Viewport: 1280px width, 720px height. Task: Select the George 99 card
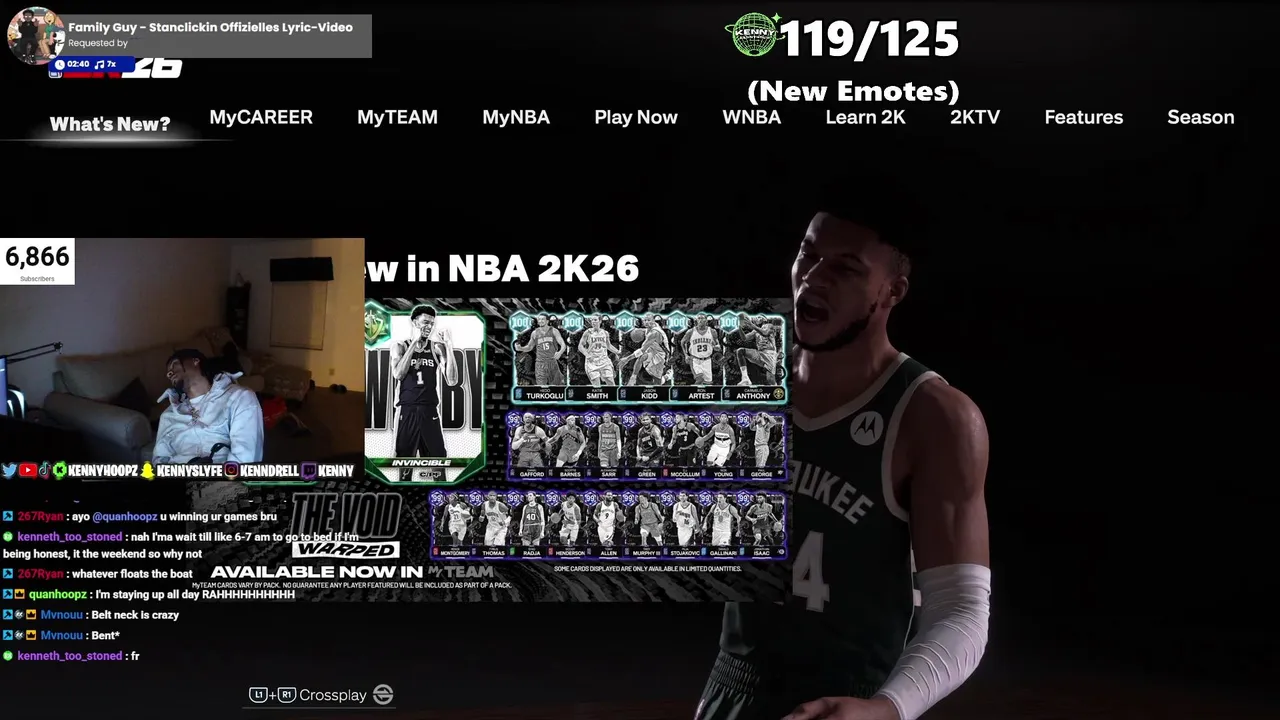765,445
